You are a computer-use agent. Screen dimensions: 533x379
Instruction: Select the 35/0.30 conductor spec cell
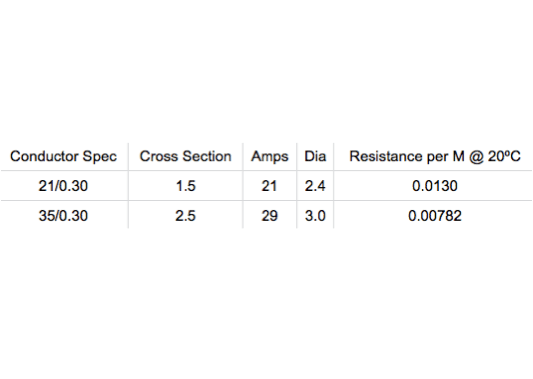coord(63,216)
